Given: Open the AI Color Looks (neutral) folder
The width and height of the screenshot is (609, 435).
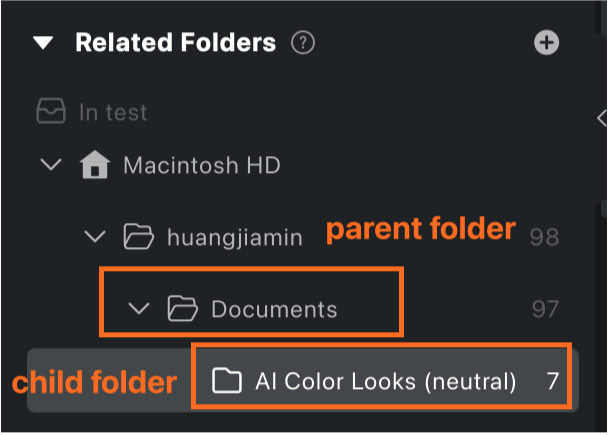Looking at the screenshot, I should tap(386, 381).
